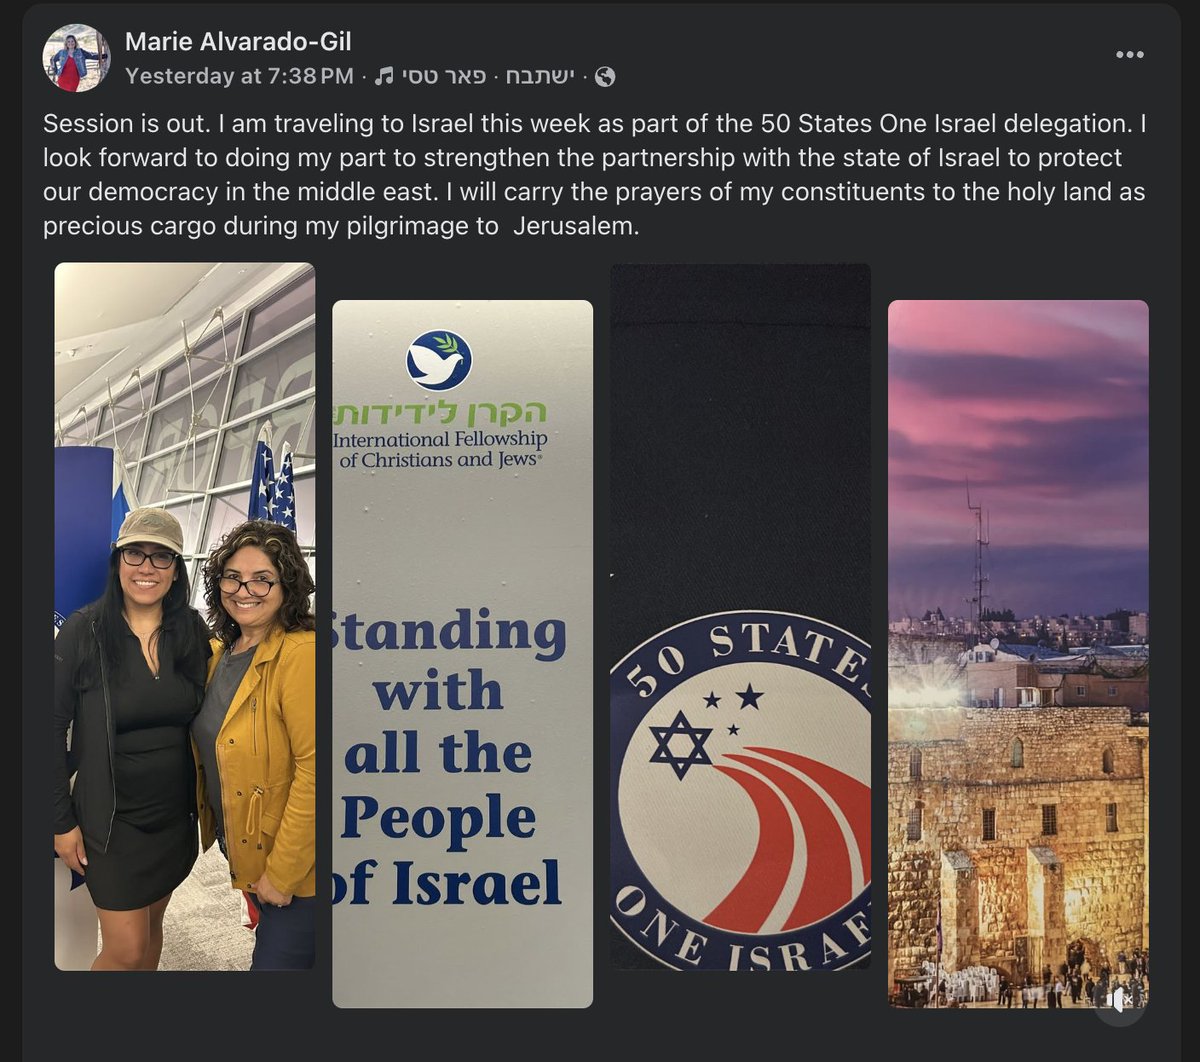Click the dove logo on the Fellowship banner
1200x1062 pixels.
tap(439, 360)
